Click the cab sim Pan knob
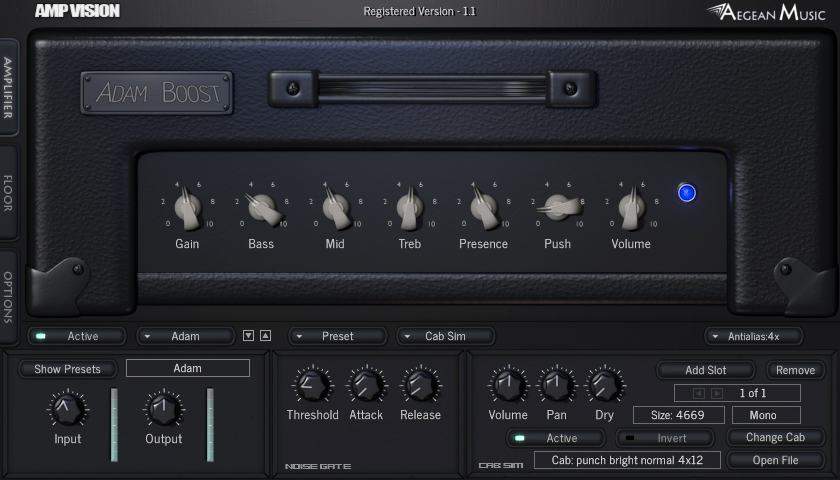The width and height of the screenshot is (840, 480). [555, 385]
